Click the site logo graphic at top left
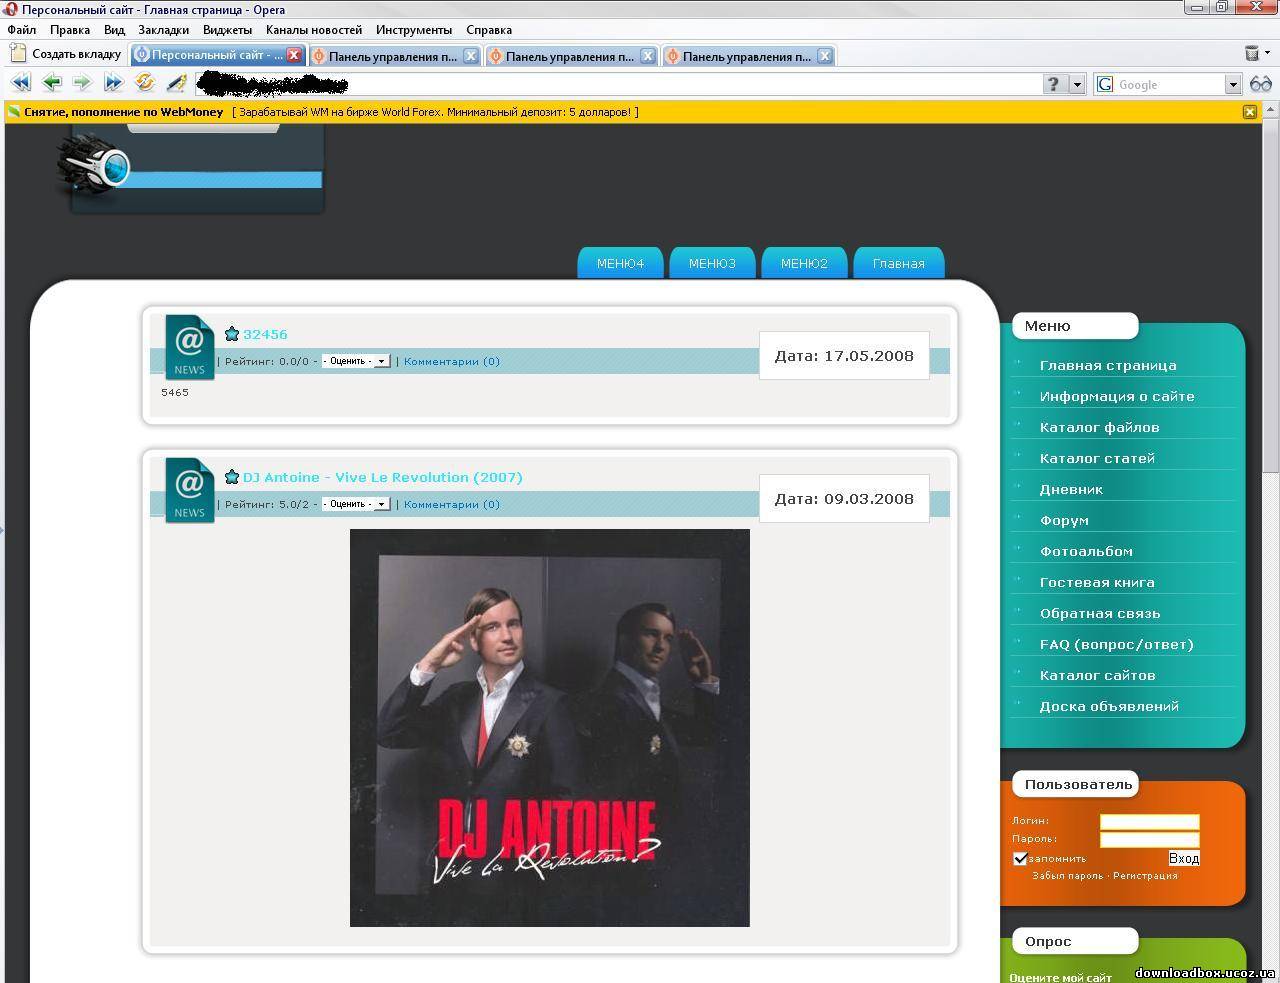The height and width of the screenshot is (983, 1280). (95, 166)
